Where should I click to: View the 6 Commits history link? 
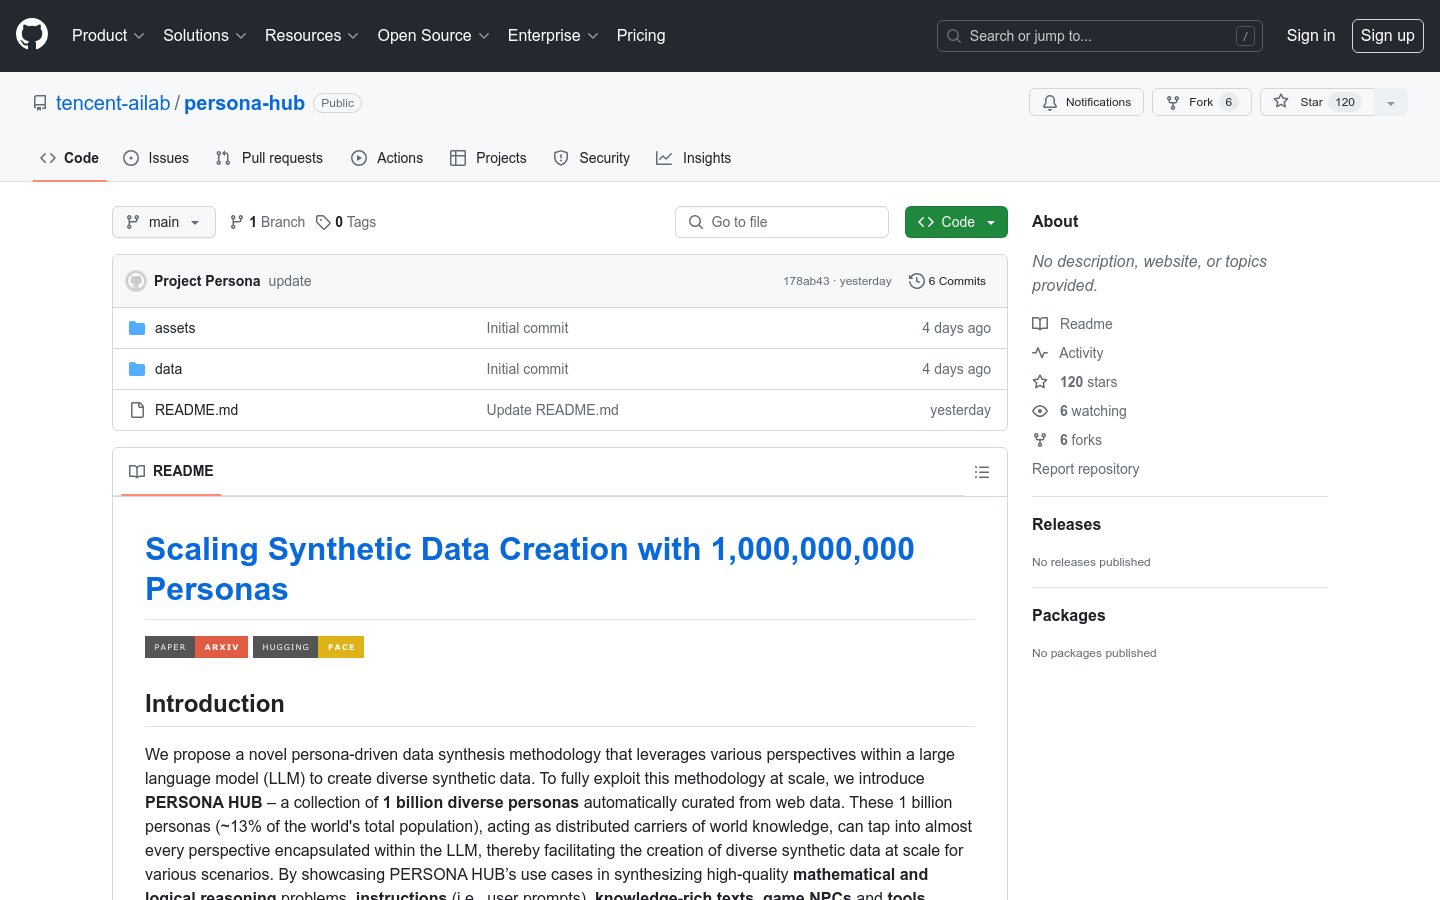(x=947, y=281)
